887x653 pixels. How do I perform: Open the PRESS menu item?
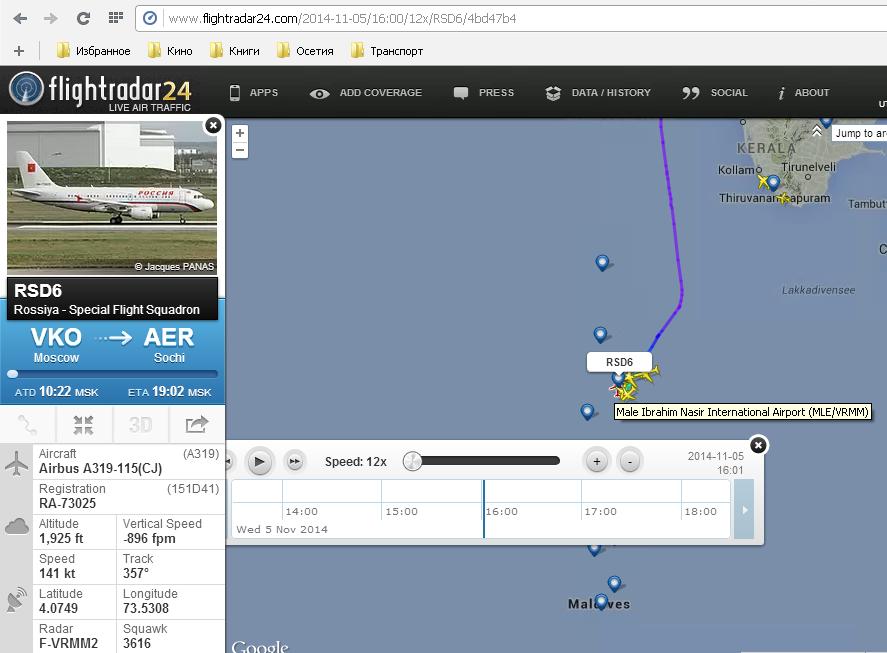point(484,92)
